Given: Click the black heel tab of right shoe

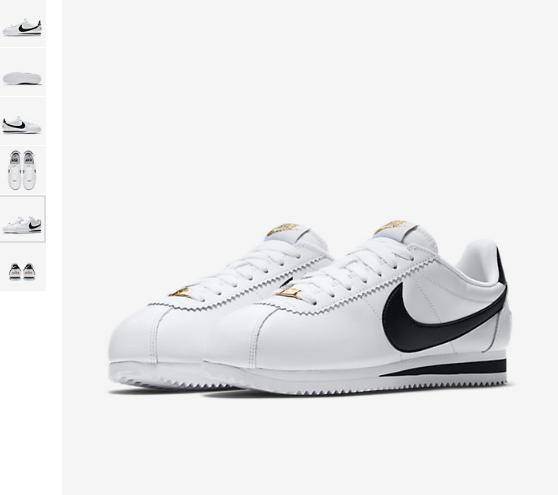Looking at the screenshot, I should click(x=501, y=267).
